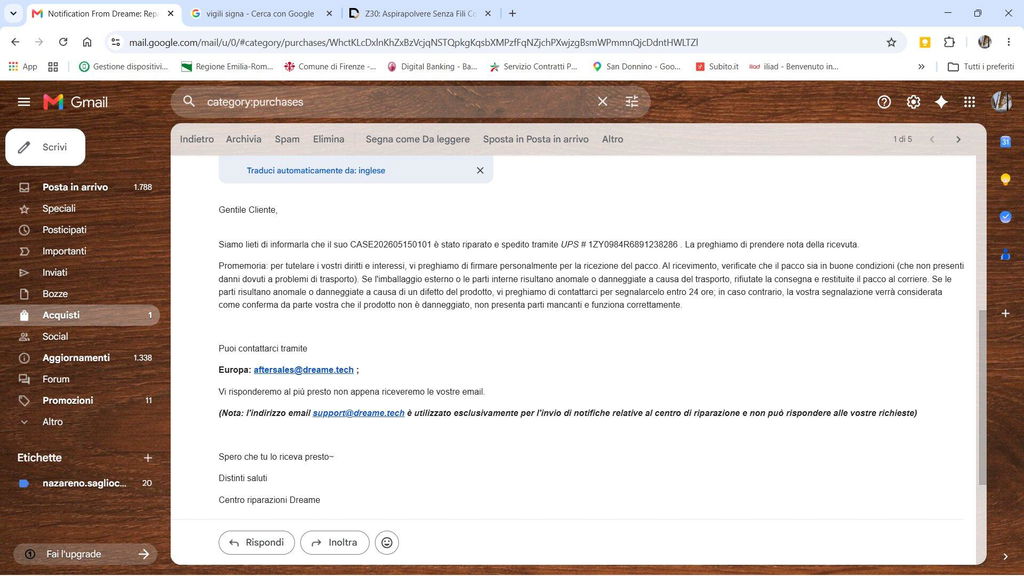Click Traduci automaticamente da: inglese
Viewport: 1024px width, 576px height.
pyautogui.click(x=315, y=170)
